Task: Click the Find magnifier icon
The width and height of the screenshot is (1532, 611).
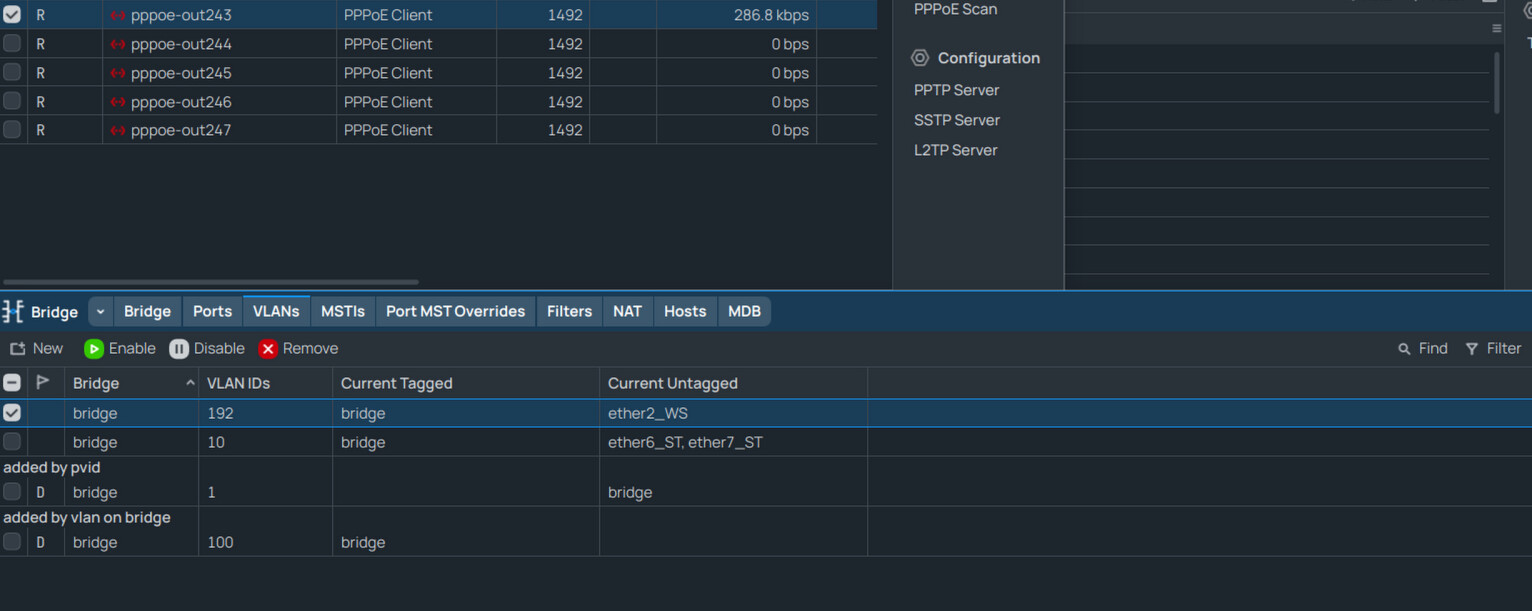Action: (1404, 349)
